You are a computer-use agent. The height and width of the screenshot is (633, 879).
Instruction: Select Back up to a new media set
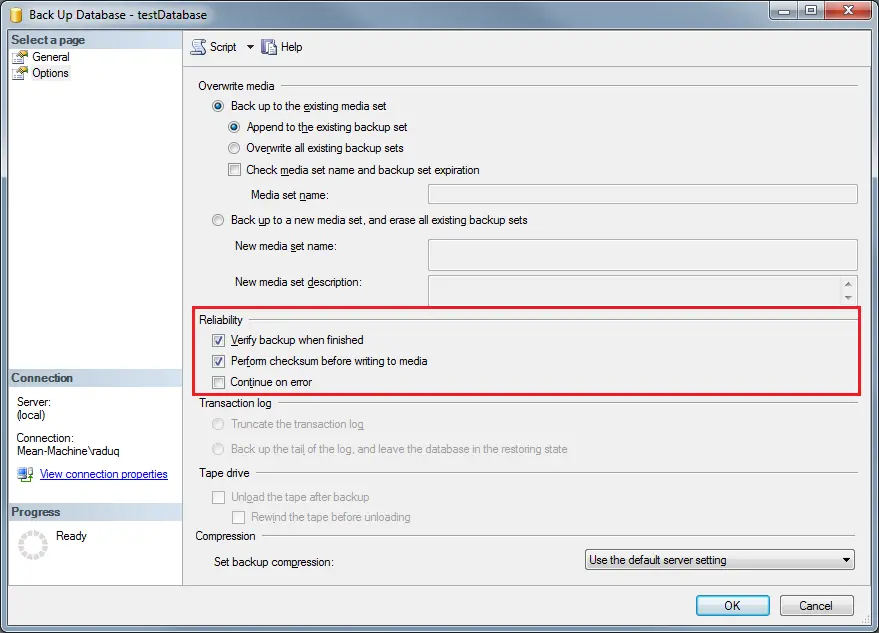click(x=218, y=220)
